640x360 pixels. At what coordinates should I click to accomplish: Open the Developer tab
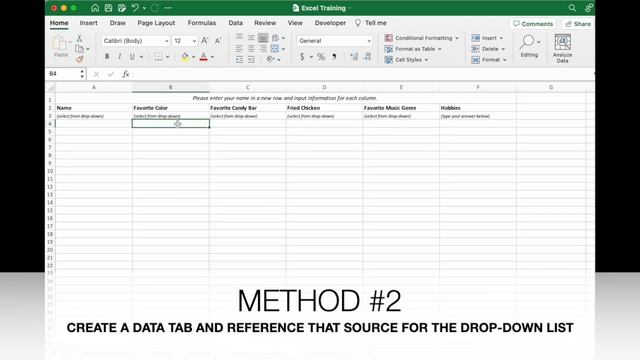pos(330,23)
